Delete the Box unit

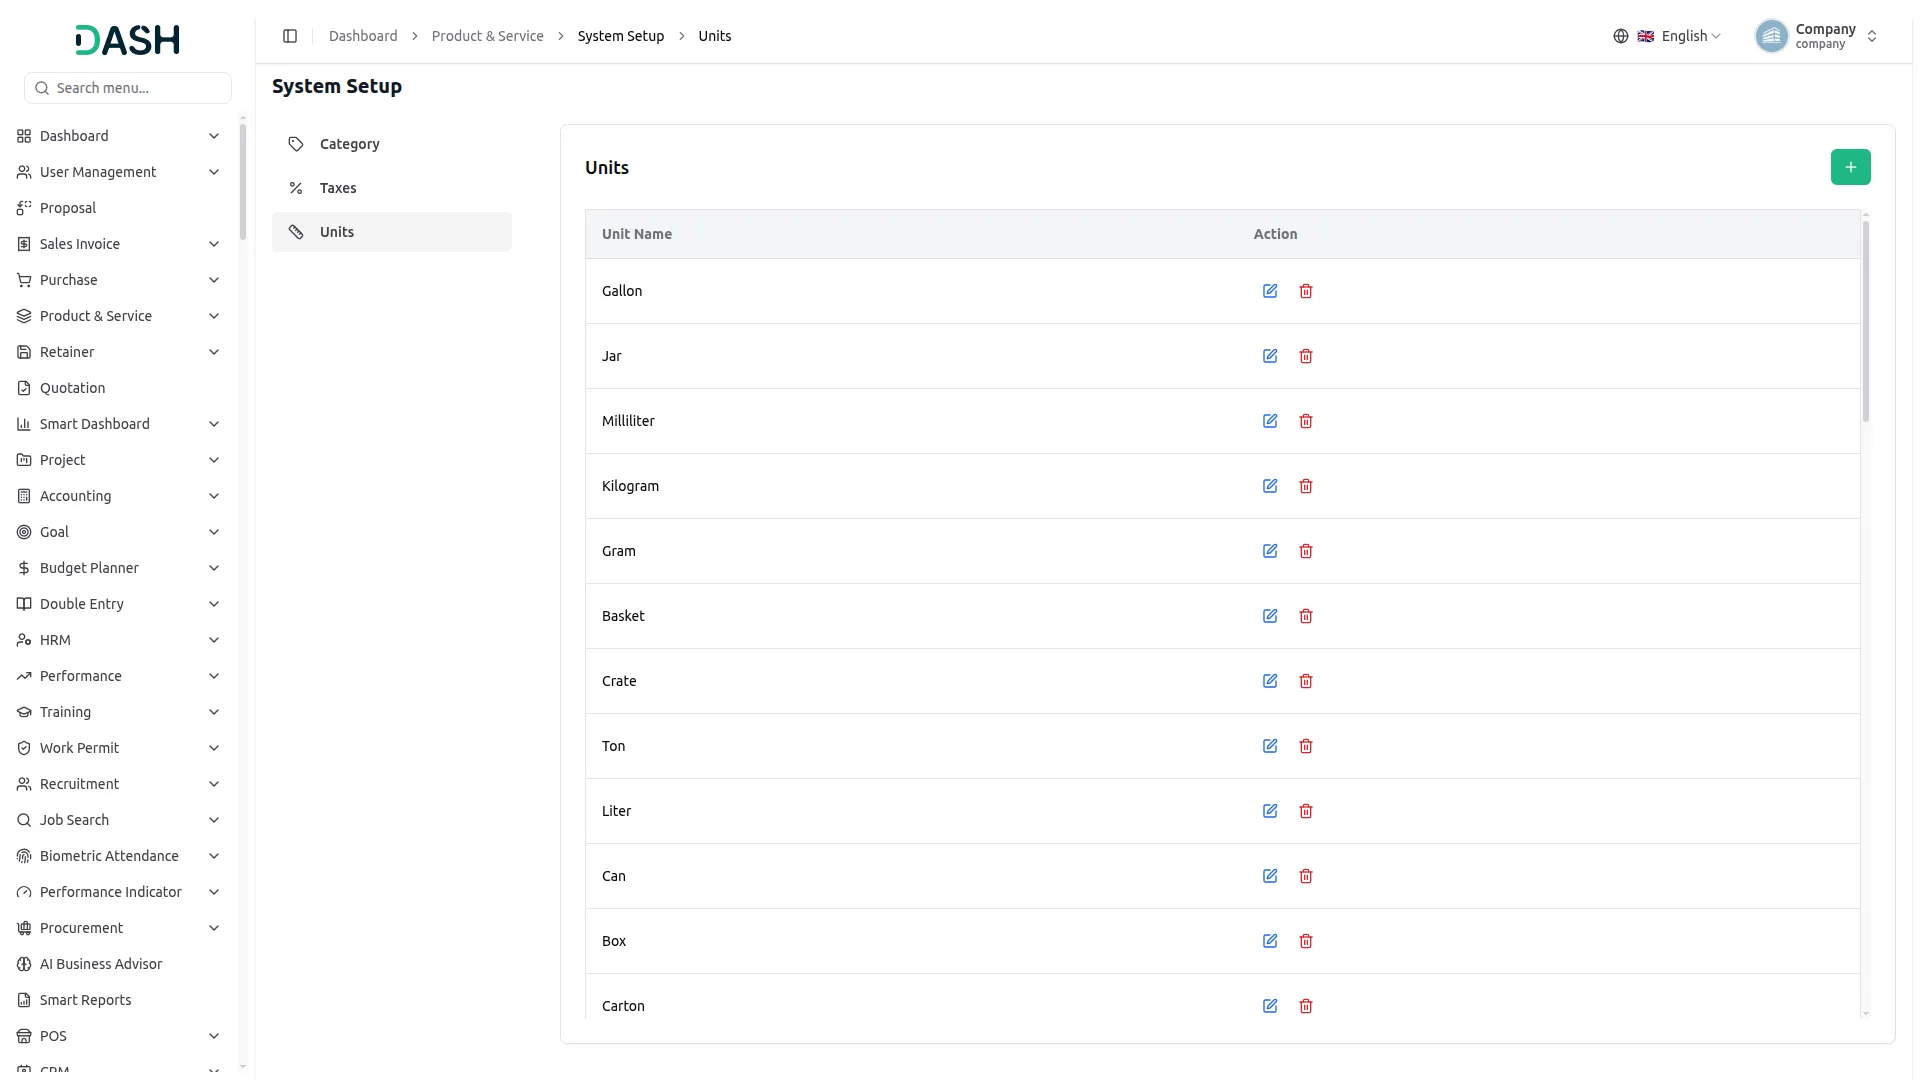click(x=1306, y=941)
